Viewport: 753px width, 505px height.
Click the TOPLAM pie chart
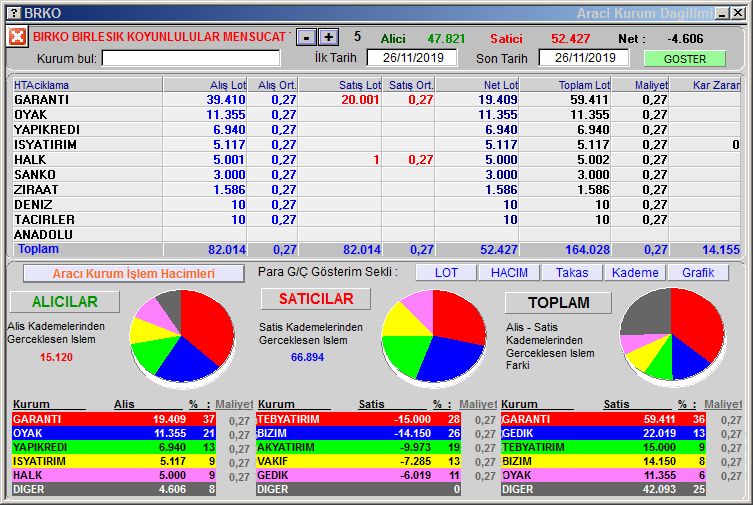pyautogui.click(x=672, y=335)
